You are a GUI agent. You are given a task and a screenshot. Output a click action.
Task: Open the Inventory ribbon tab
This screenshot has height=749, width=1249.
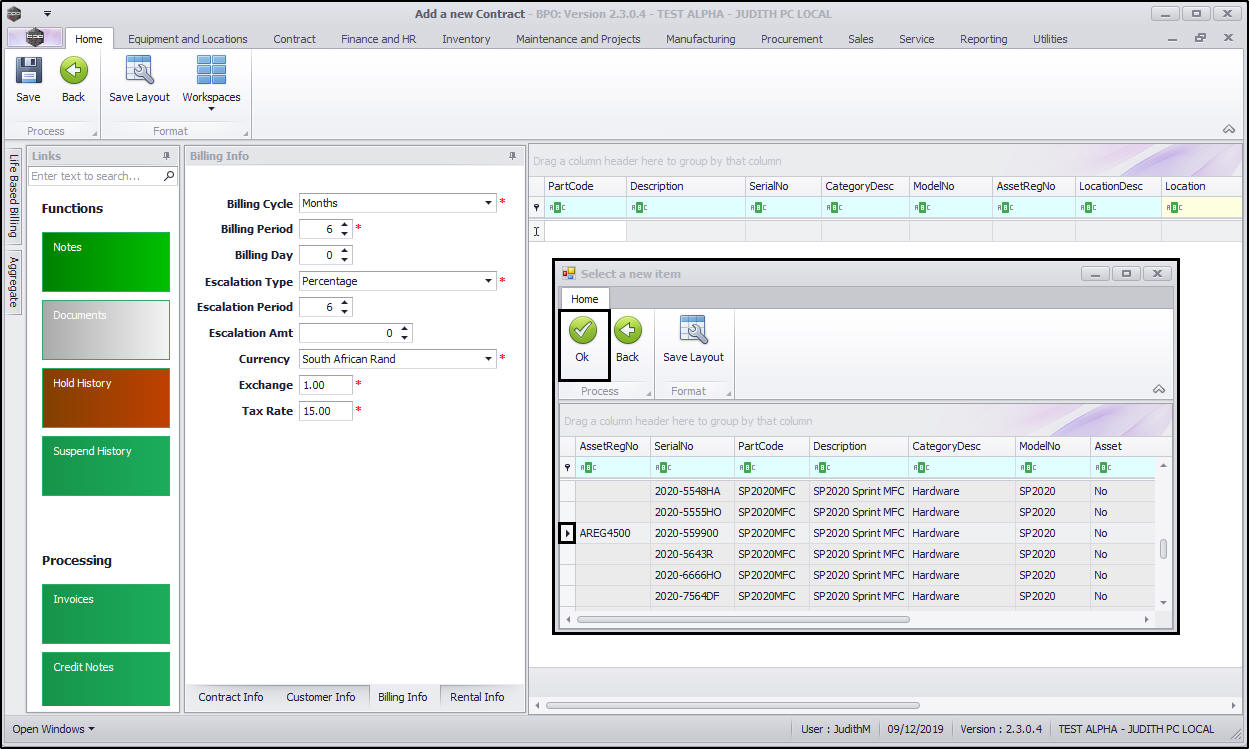click(466, 39)
